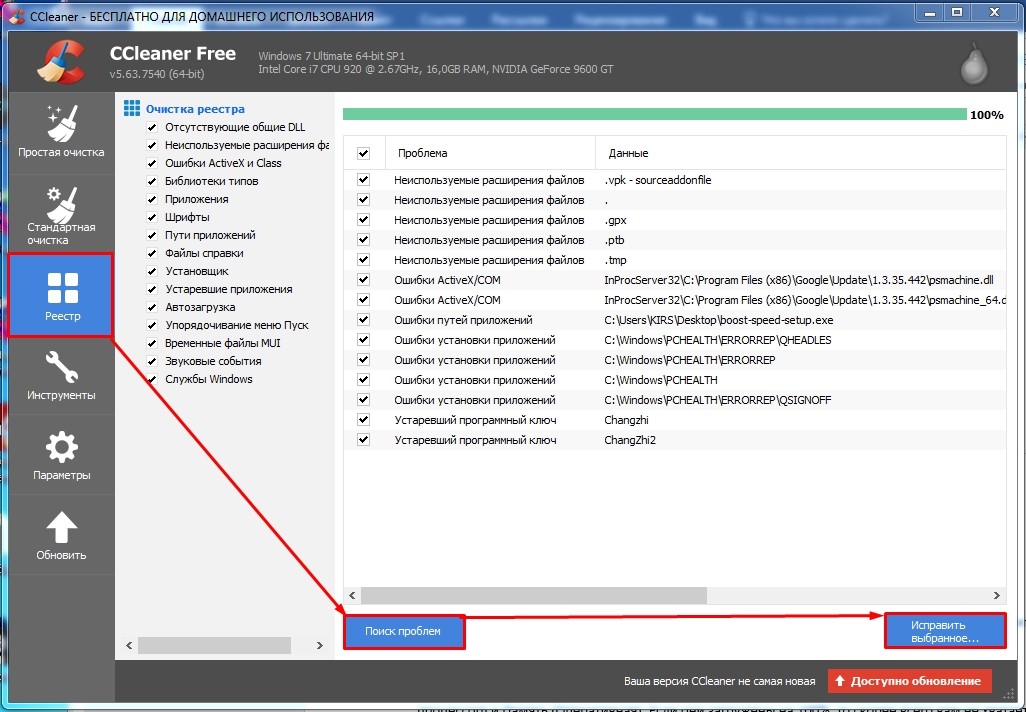Click Исправить выбранное button
This screenshot has width=1026, height=712.
pos(945,632)
